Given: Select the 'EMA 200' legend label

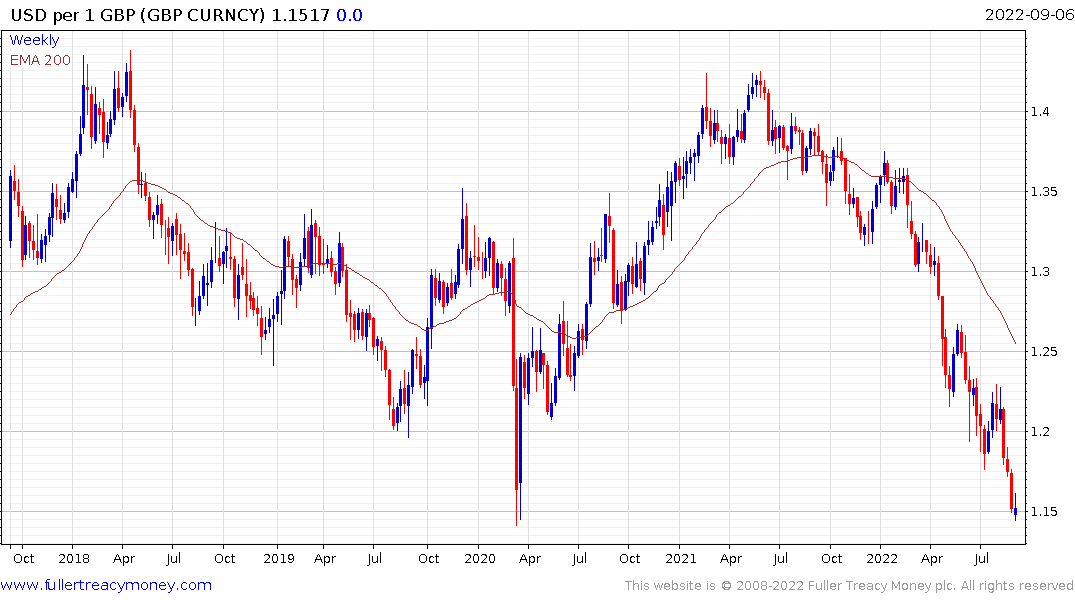Looking at the screenshot, I should (x=40, y=60).
